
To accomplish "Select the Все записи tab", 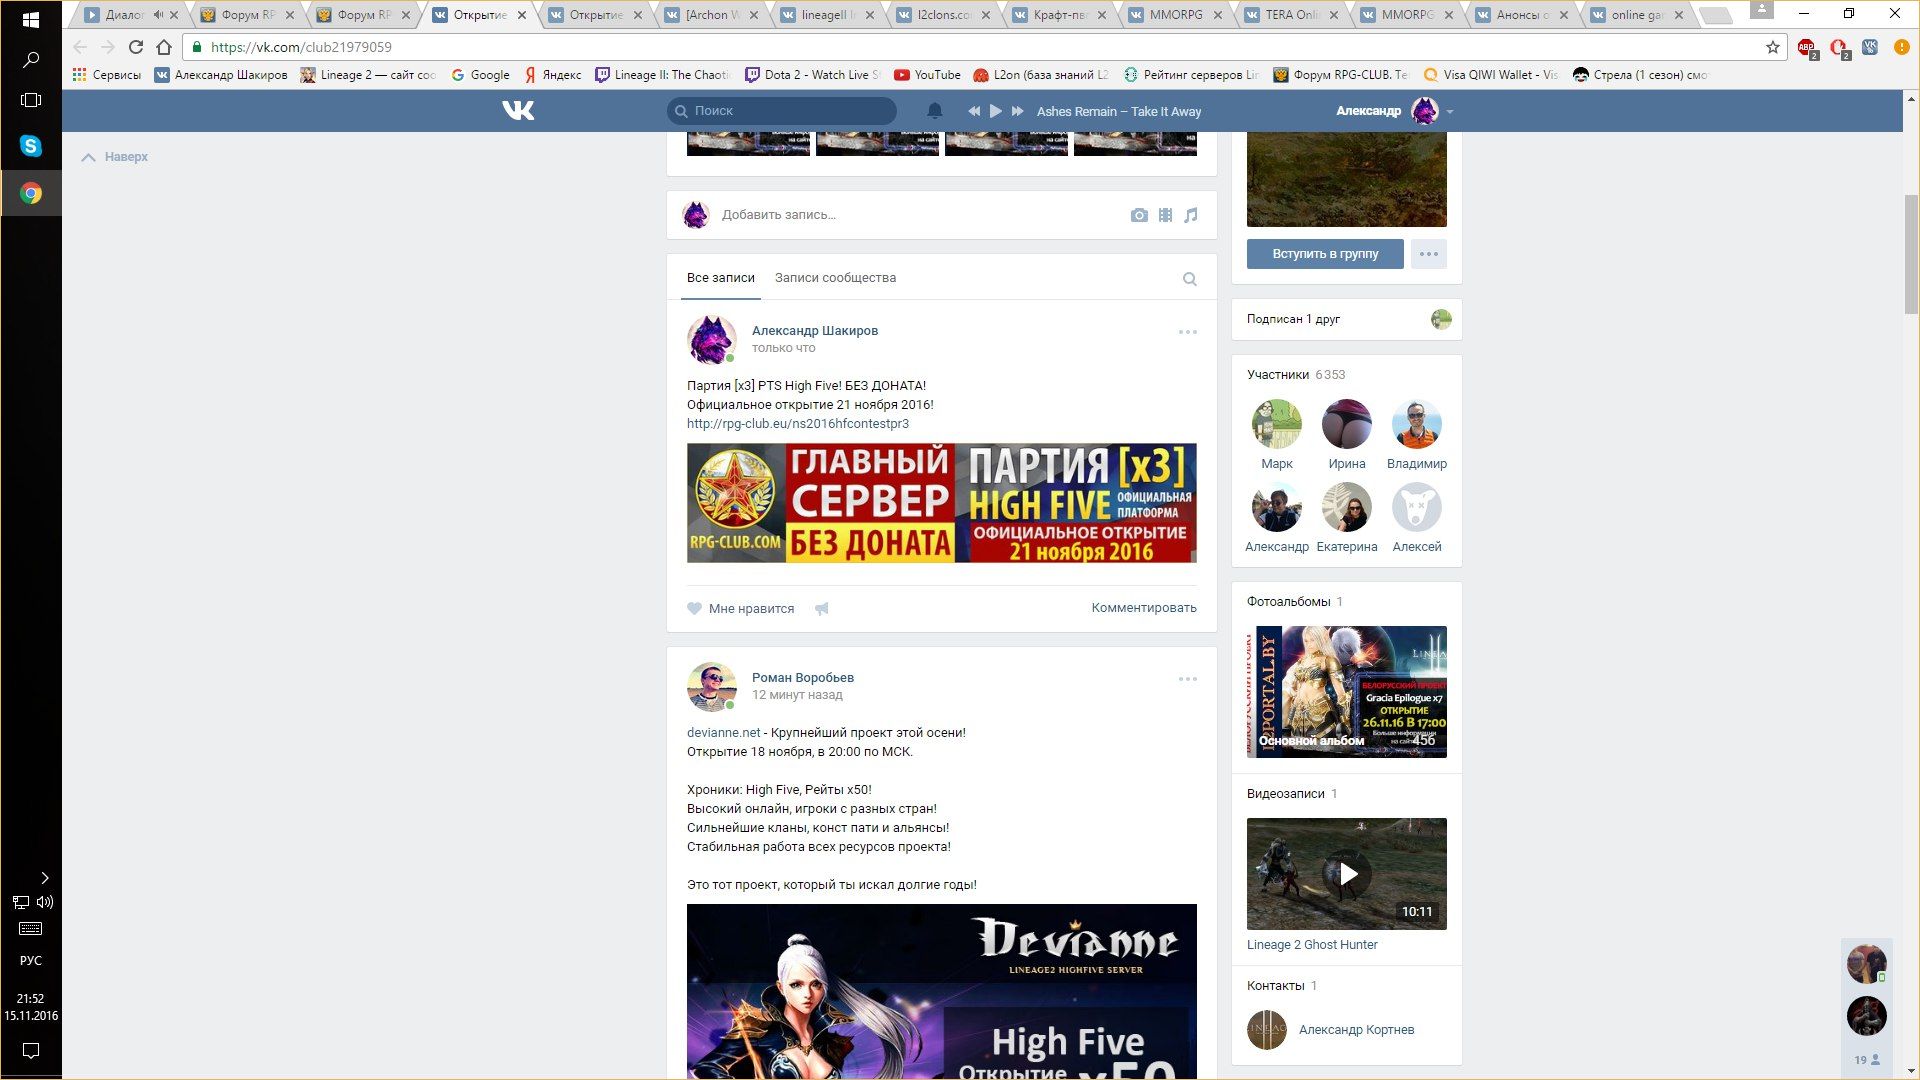I will coord(720,278).
